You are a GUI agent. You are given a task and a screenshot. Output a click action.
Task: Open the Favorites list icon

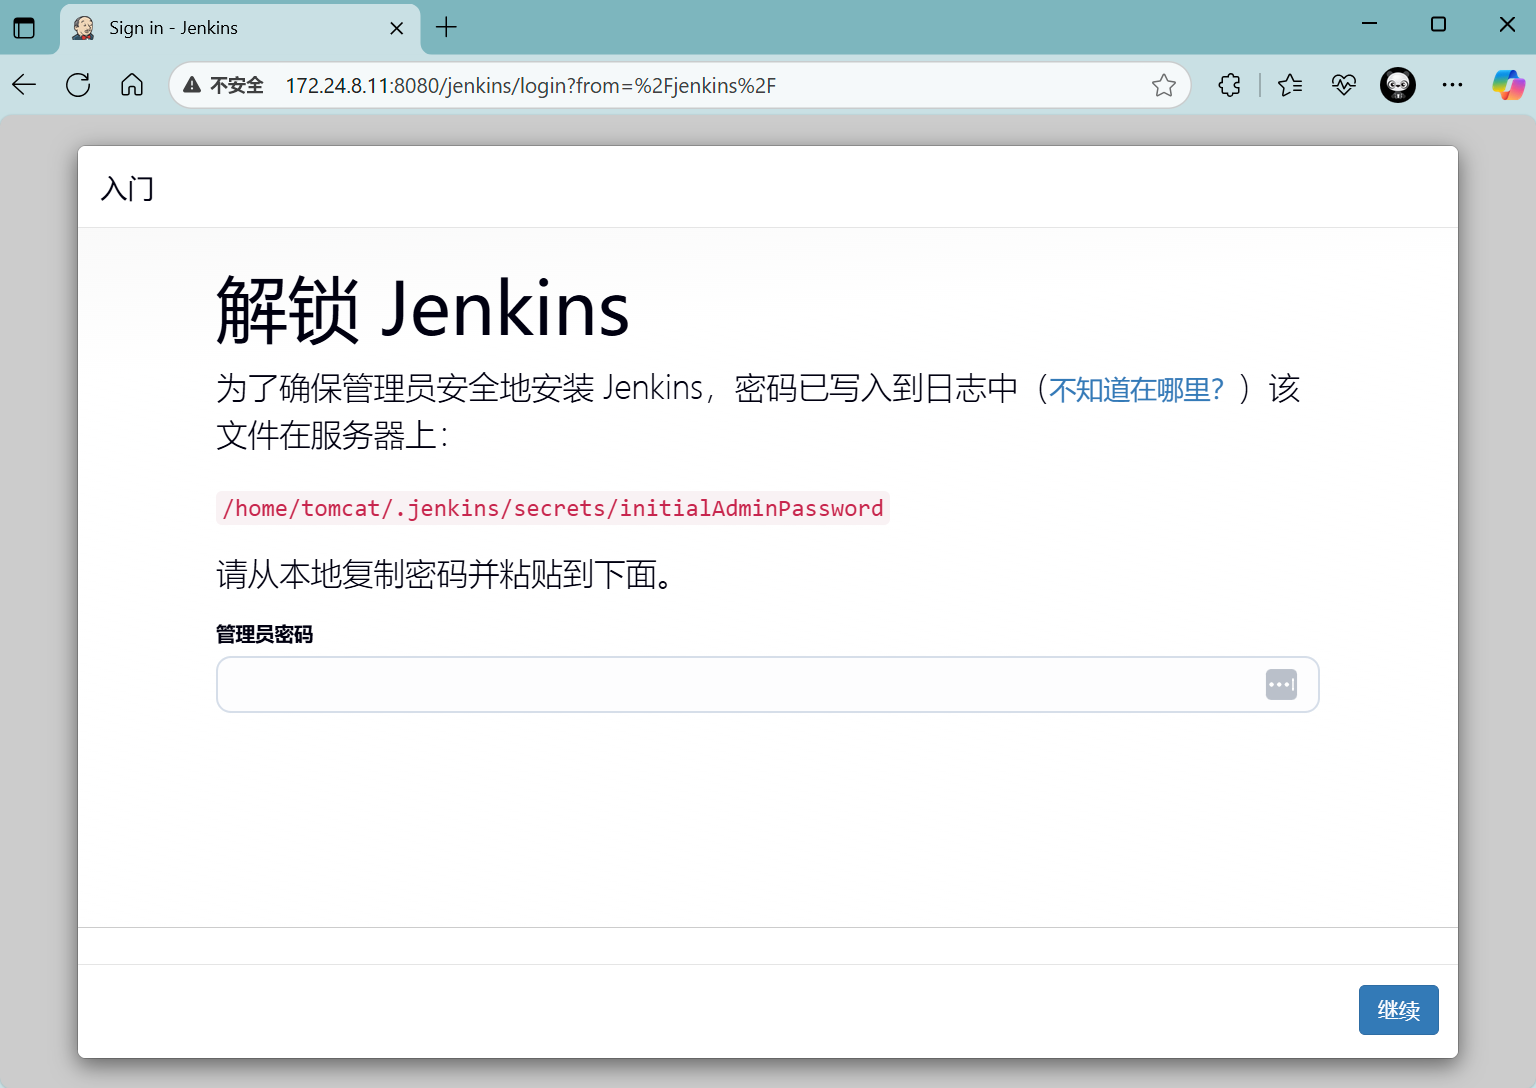1290,86
